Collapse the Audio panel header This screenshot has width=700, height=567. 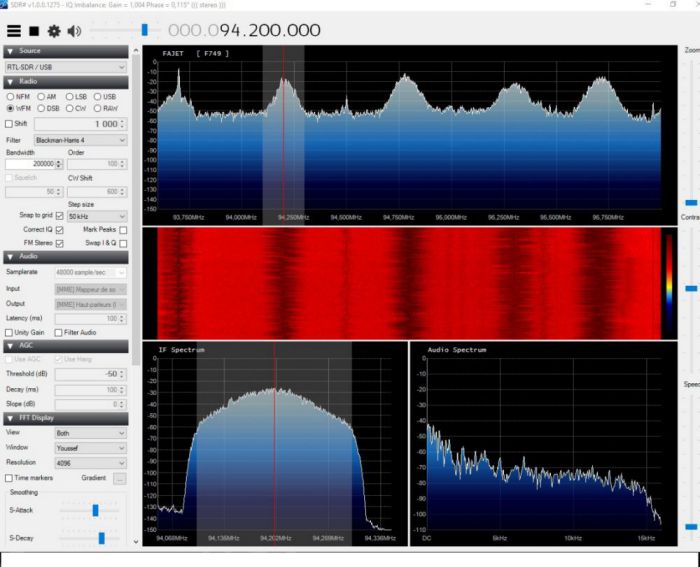(66, 257)
